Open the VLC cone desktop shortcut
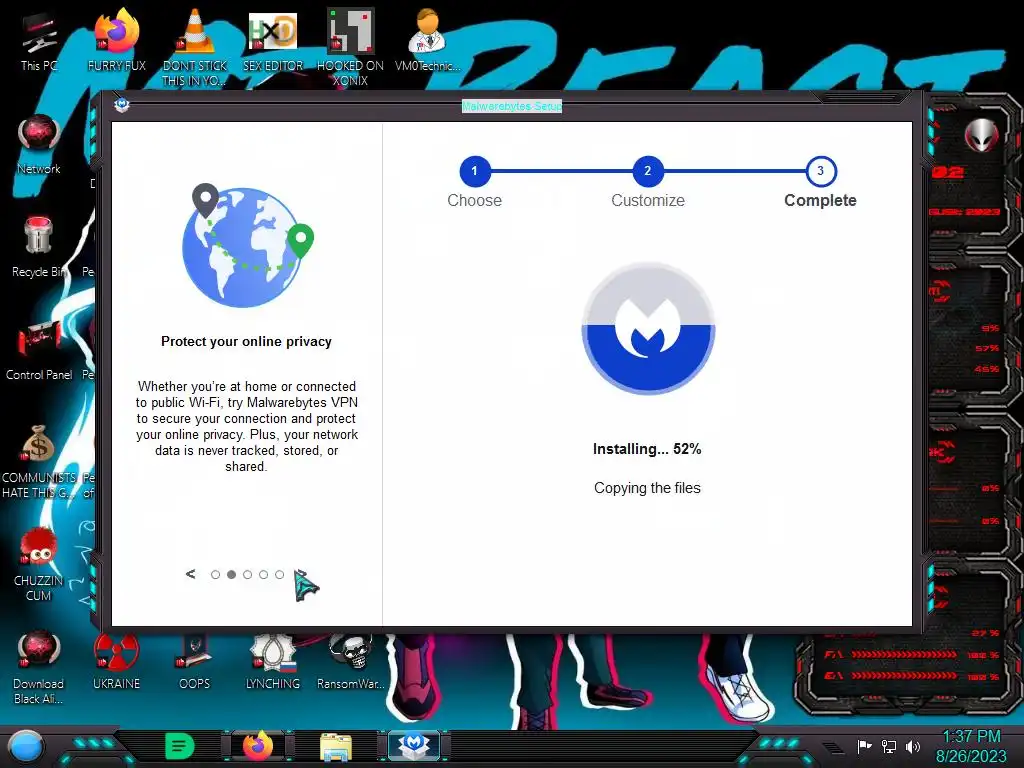The image size is (1024, 768). pyautogui.click(x=195, y=47)
